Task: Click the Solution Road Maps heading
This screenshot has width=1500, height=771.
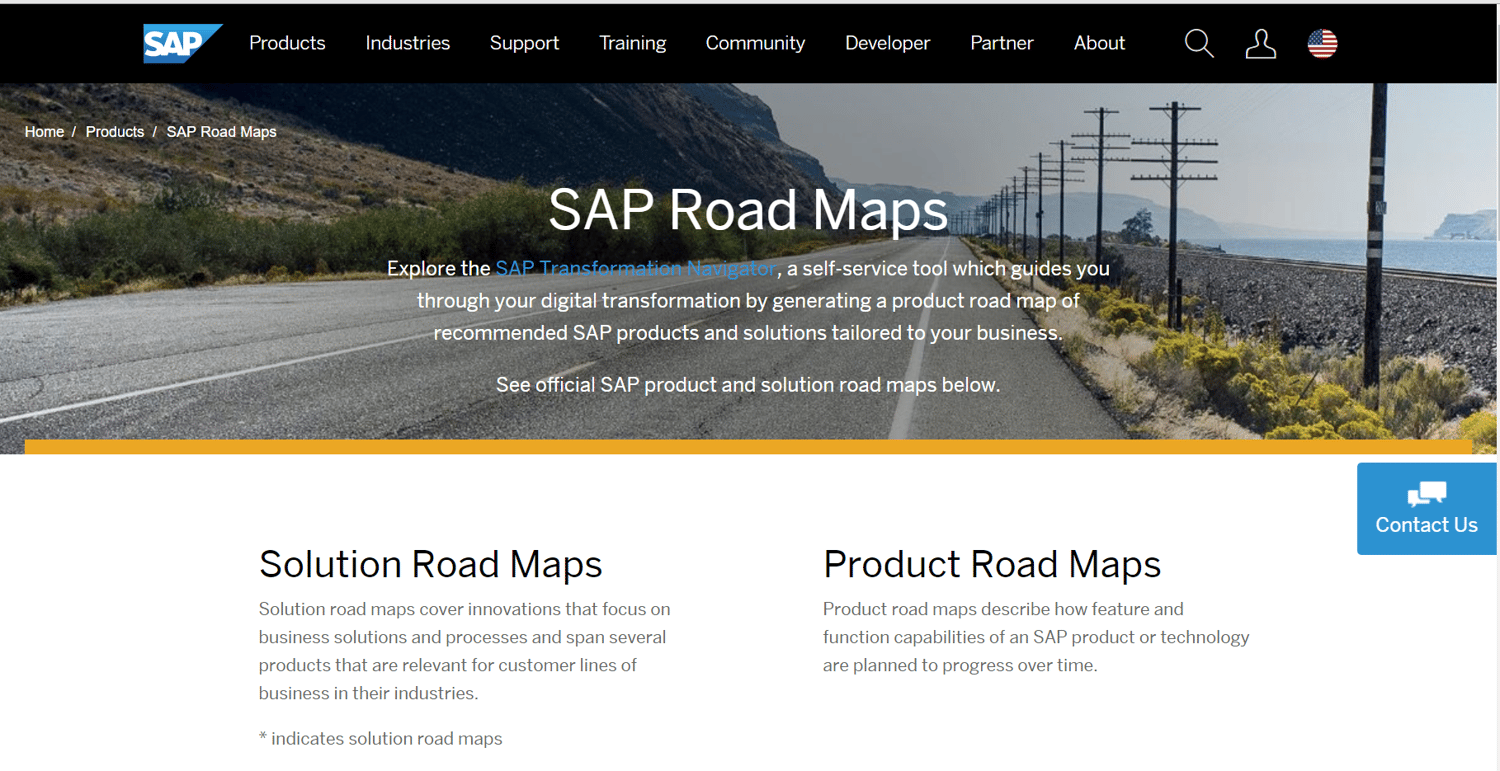Action: pos(430,564)
